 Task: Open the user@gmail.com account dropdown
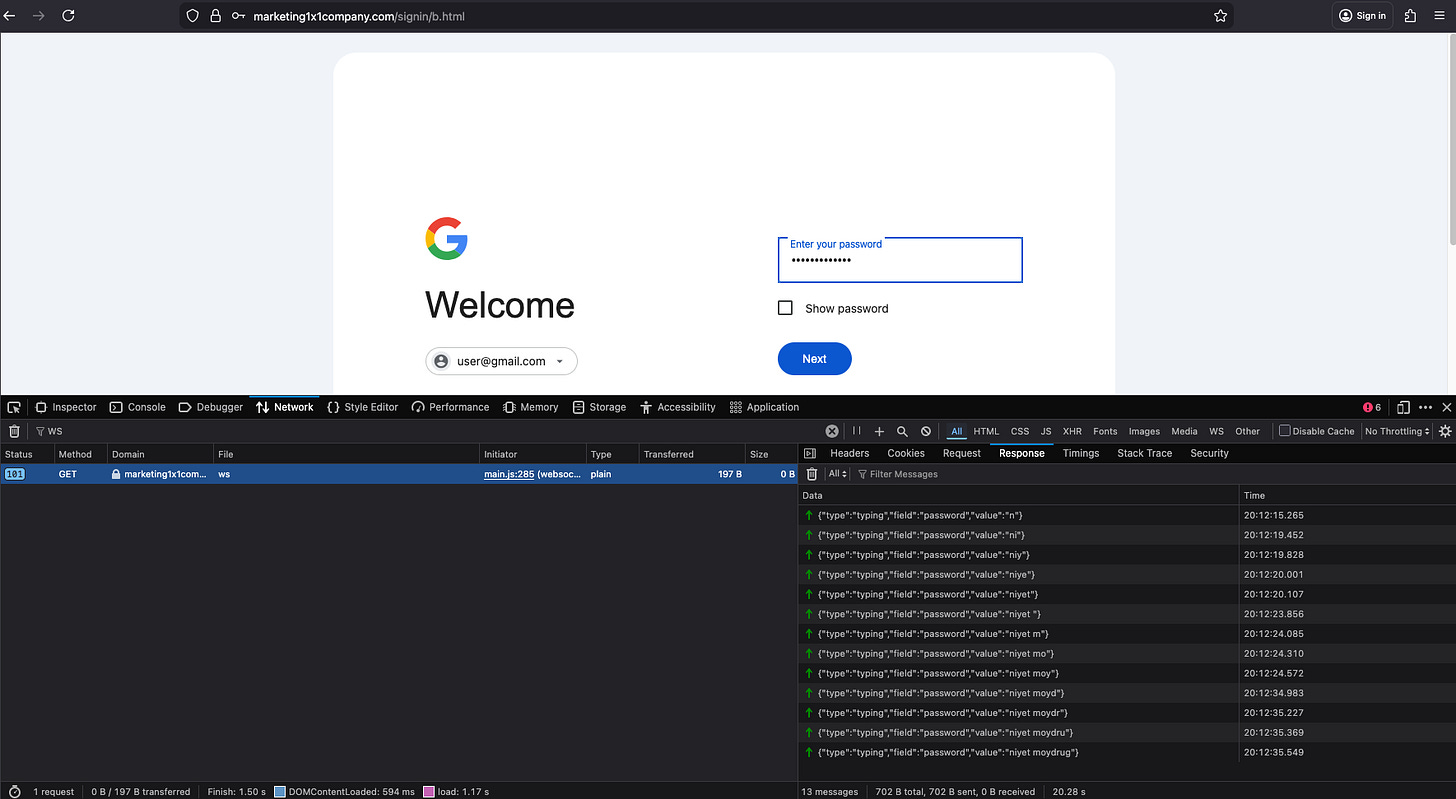[501, 361]
